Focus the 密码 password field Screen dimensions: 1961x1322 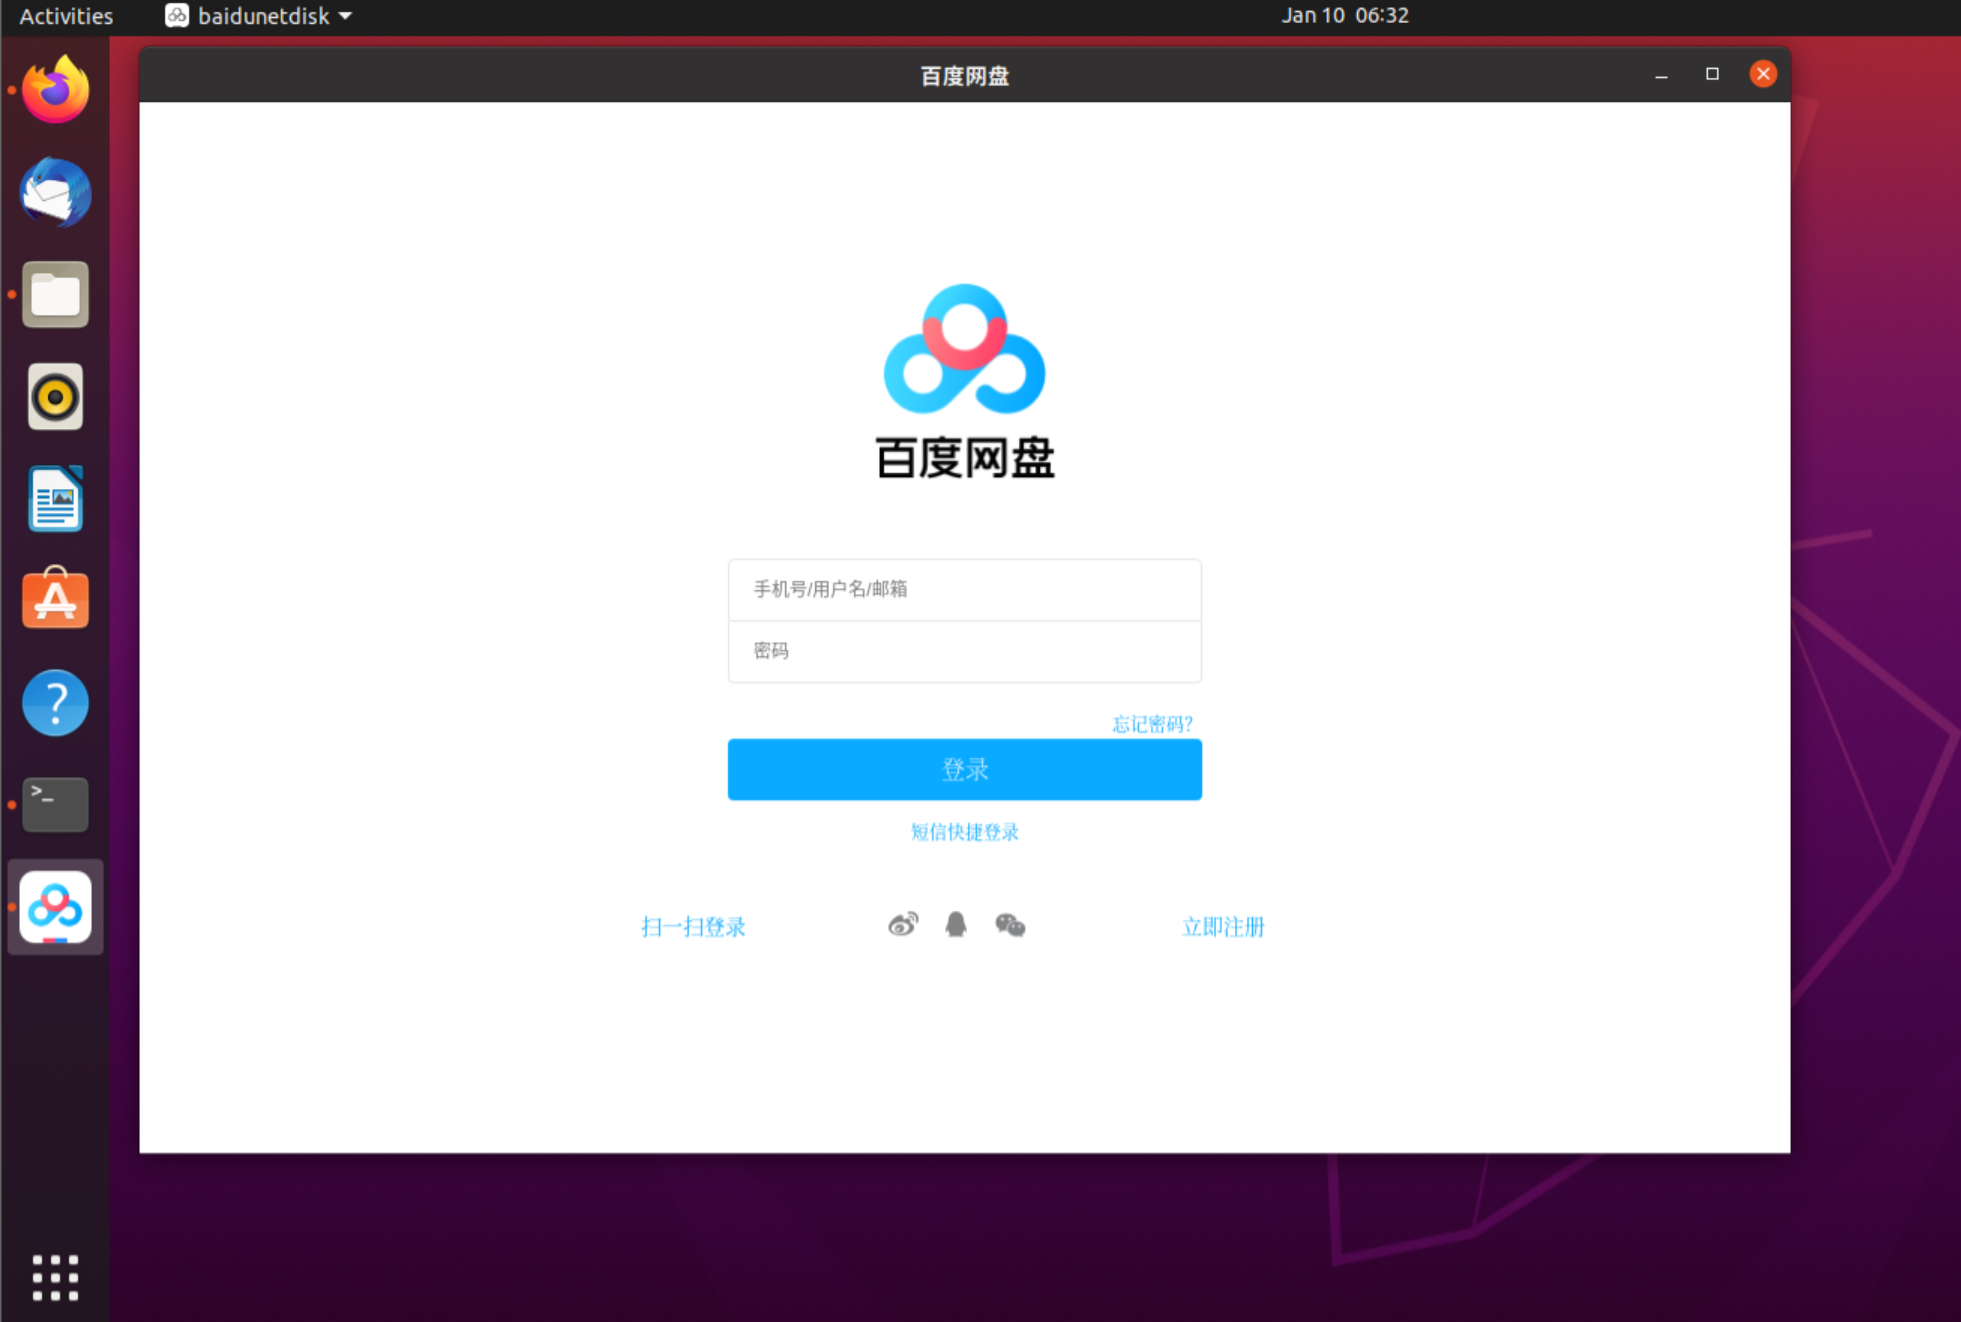[x=964, y=651]
